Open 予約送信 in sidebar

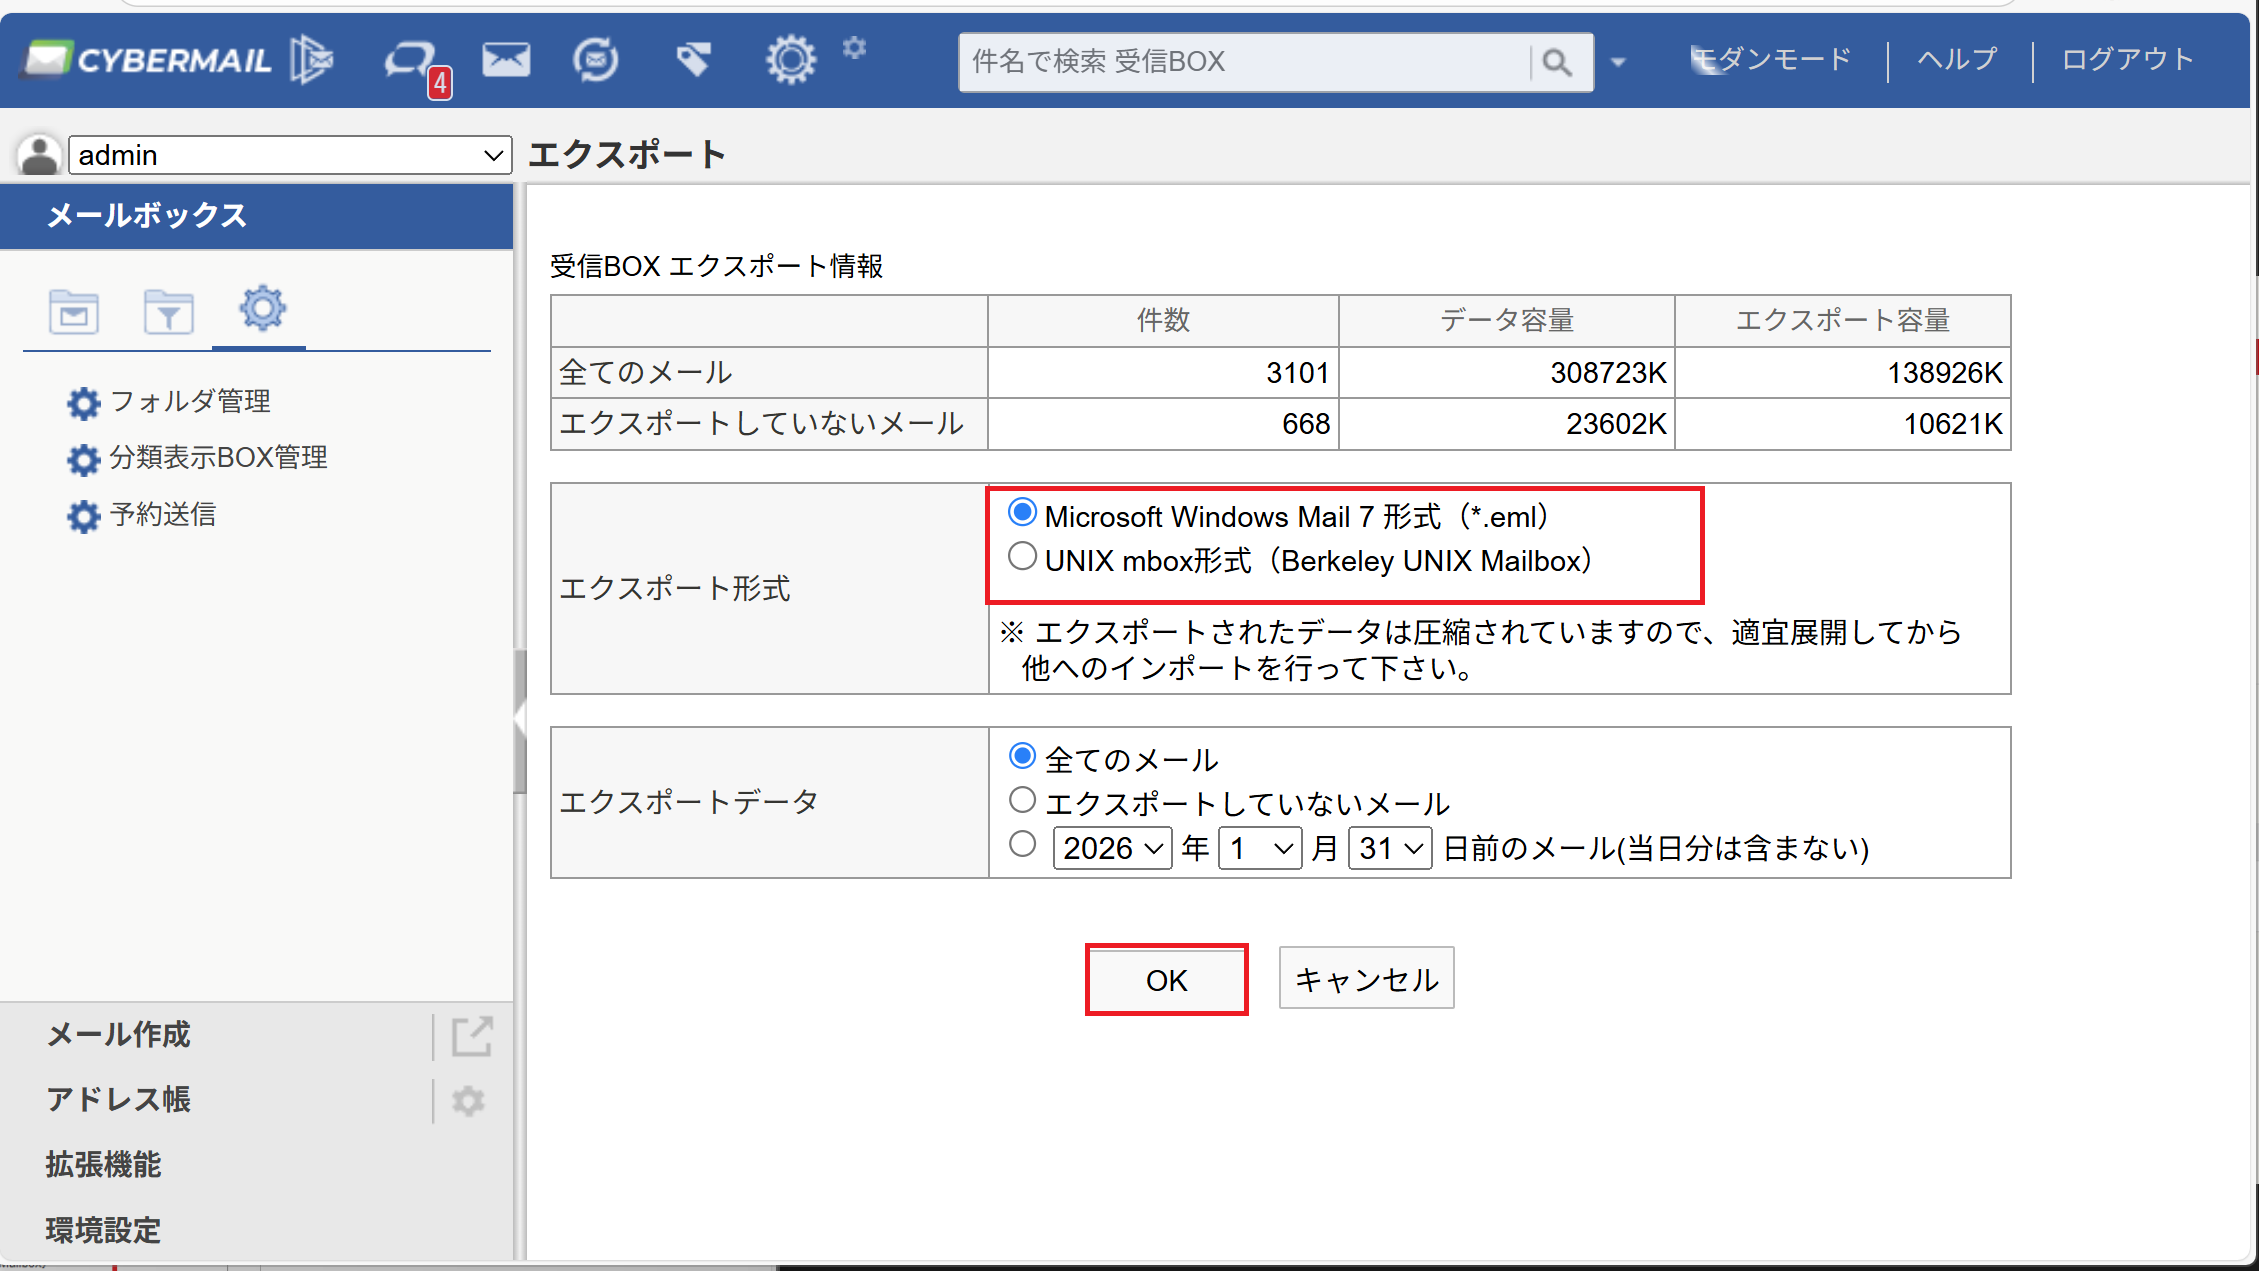(163, 514)
